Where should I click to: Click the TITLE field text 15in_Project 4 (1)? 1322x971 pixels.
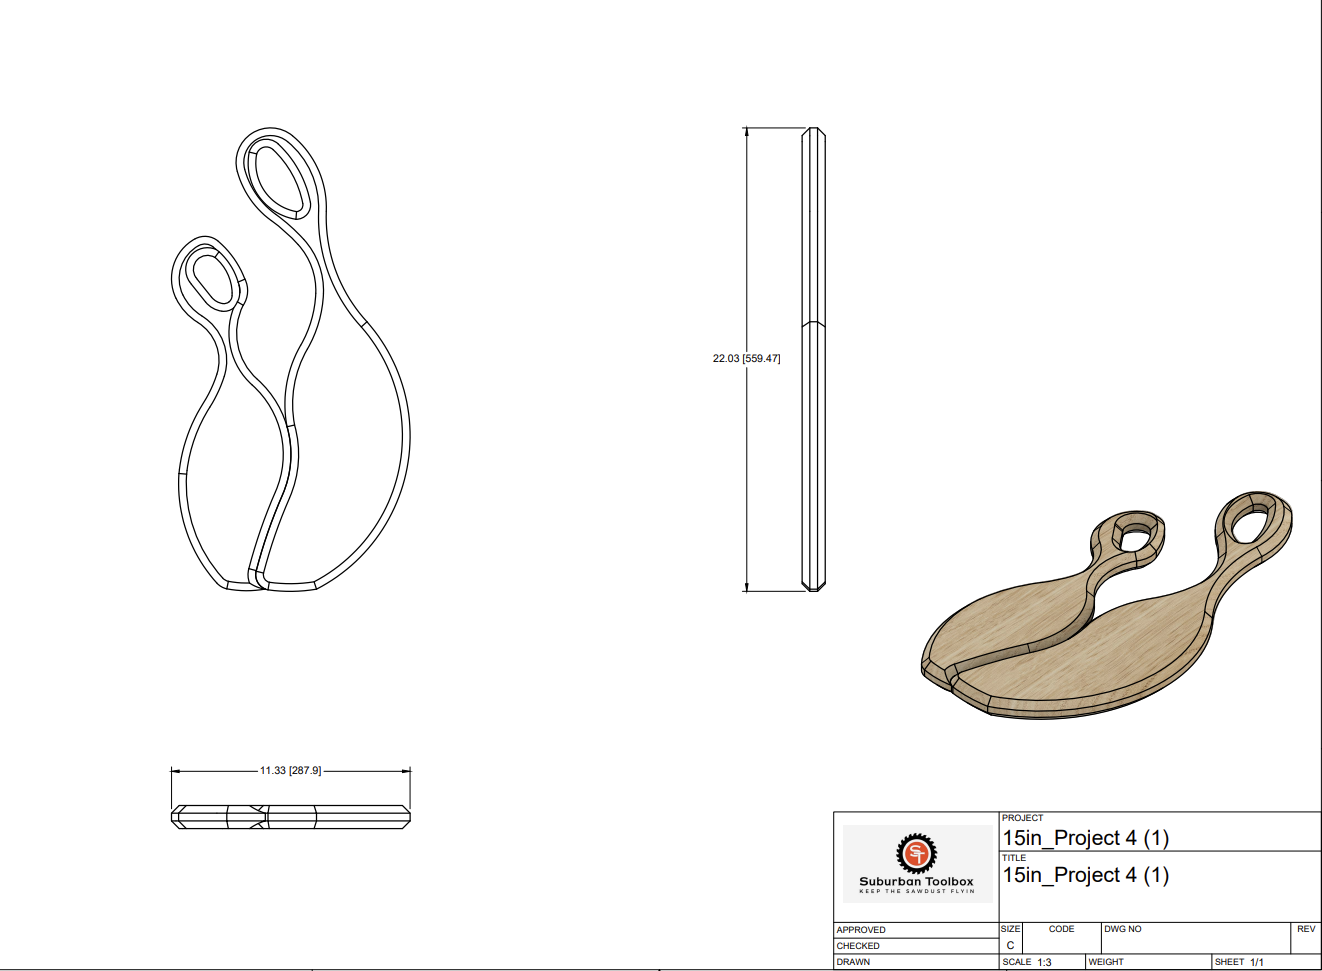pos(1085,875)
